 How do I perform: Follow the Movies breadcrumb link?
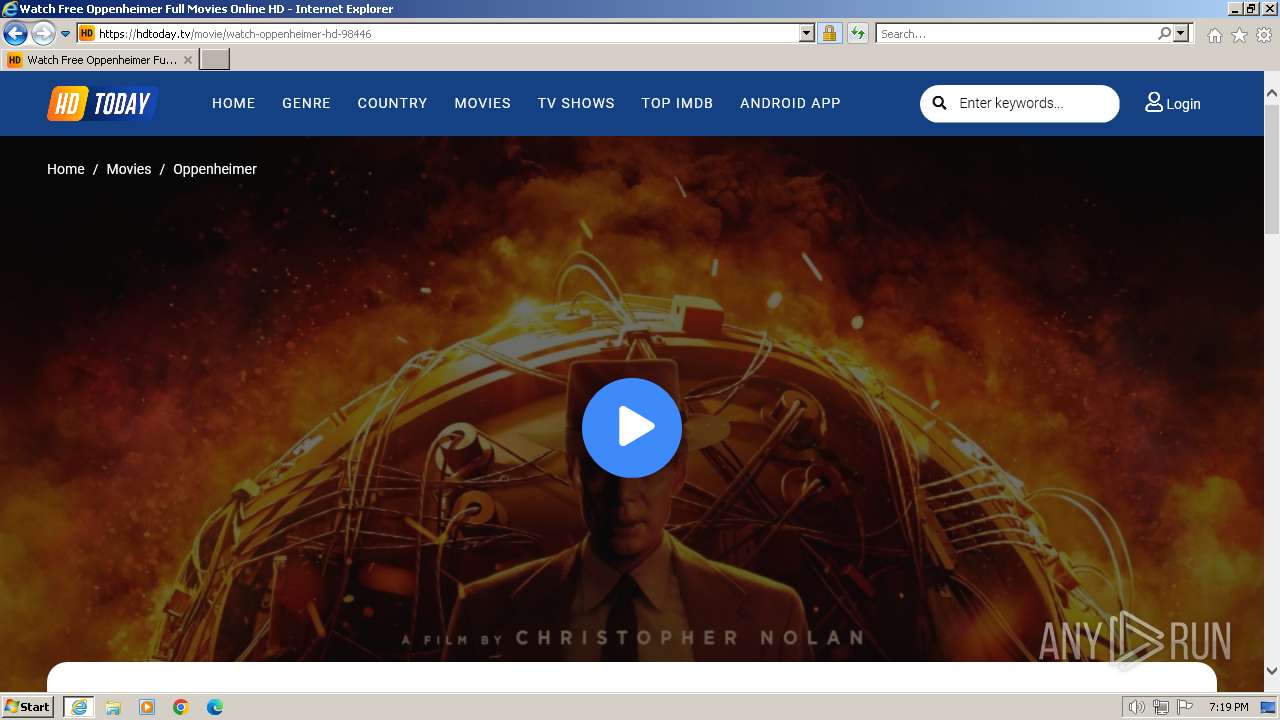click(x=129, y=169)
